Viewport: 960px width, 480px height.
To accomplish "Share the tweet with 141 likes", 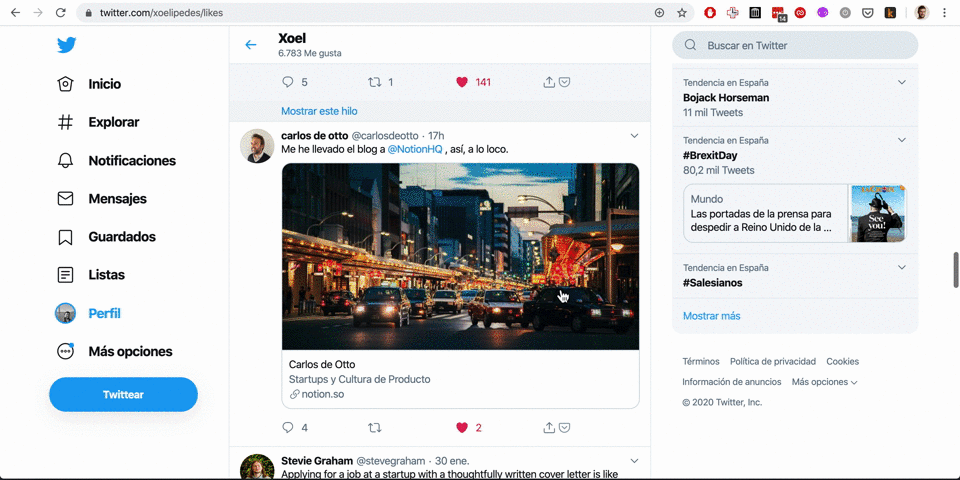I will (549, 82).
